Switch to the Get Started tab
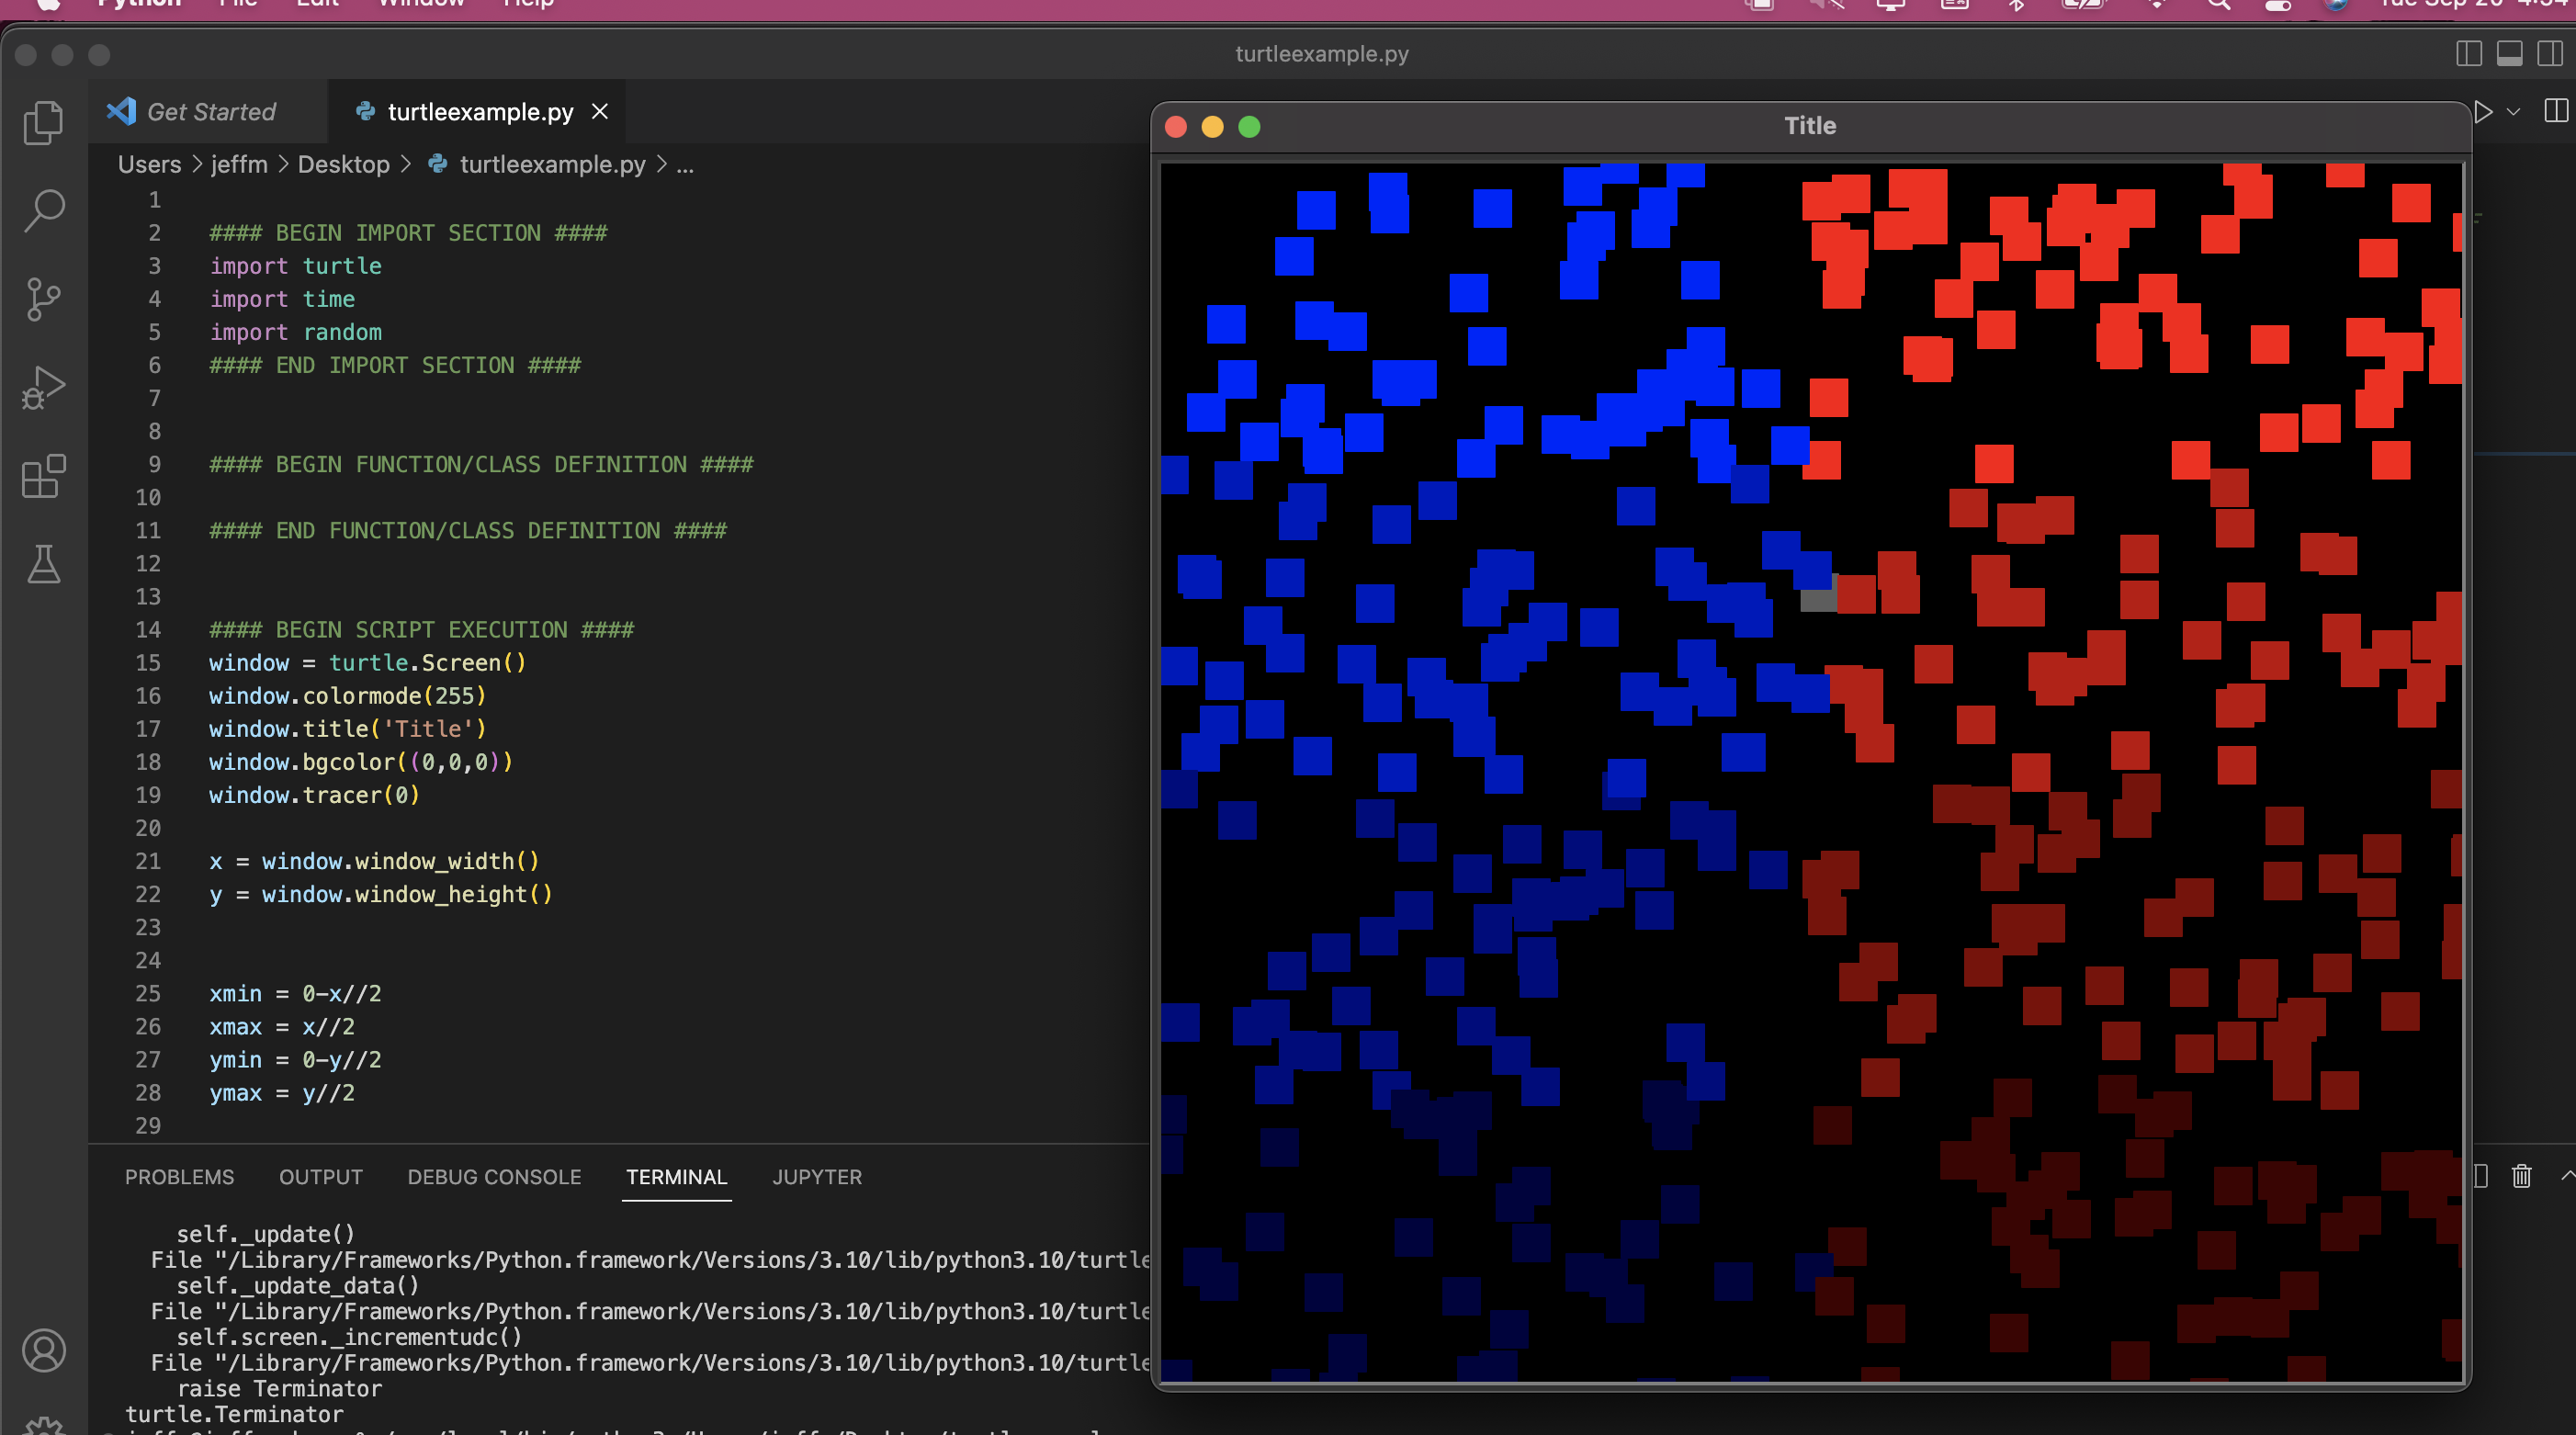The width and height of the screenshot is (2576, 1435). pos(210,112)
